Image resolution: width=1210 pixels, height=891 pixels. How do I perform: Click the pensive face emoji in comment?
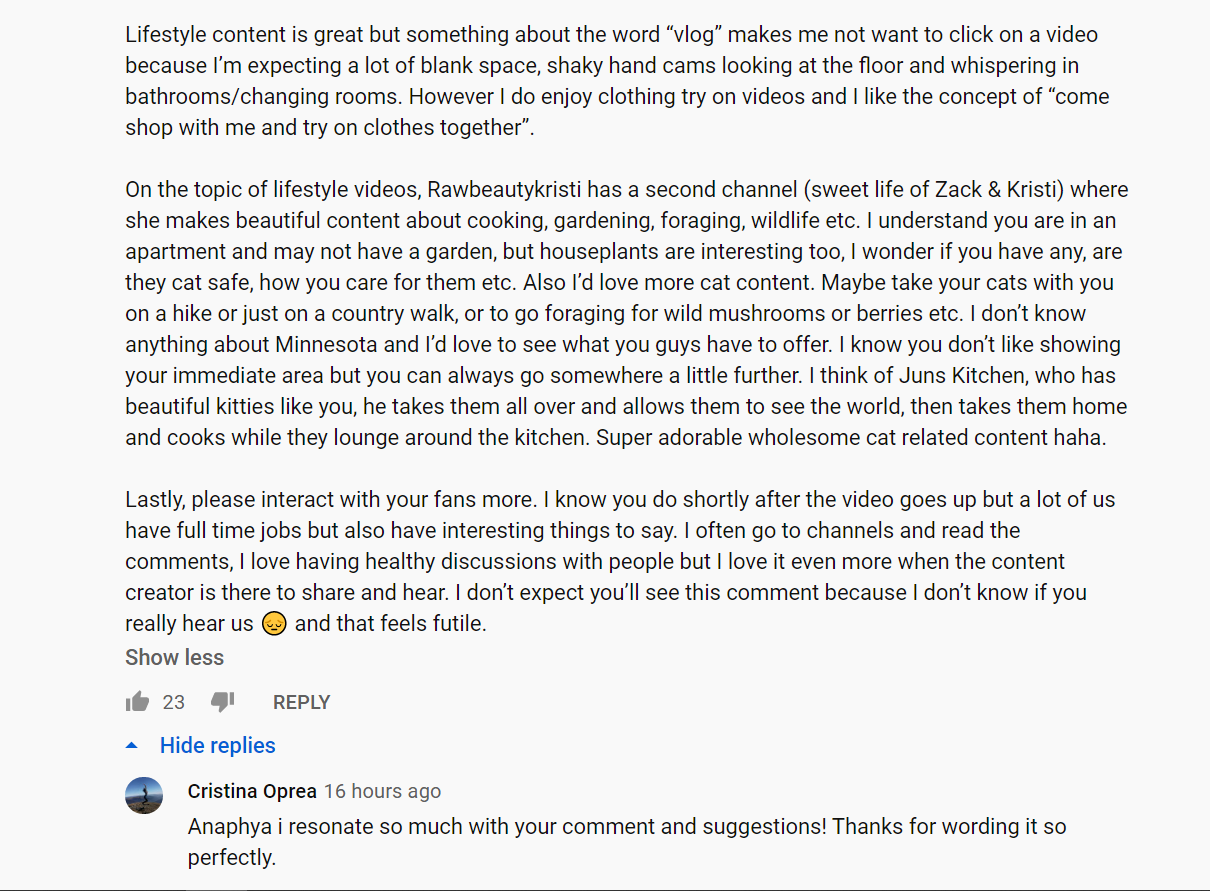point(274,624)
